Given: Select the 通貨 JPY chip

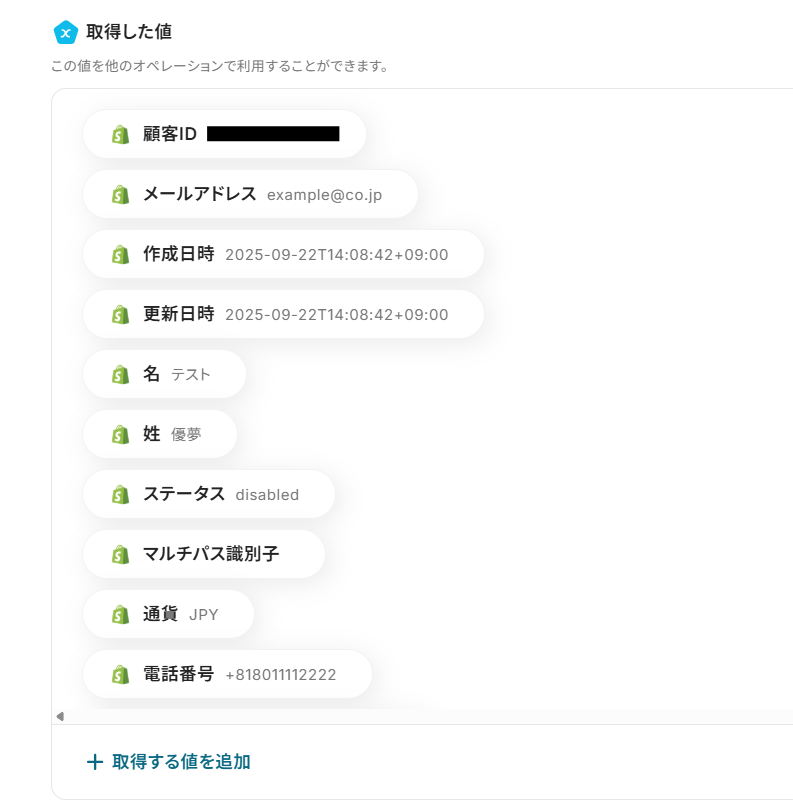Looking at the screenshot, I should click(169, 614).
